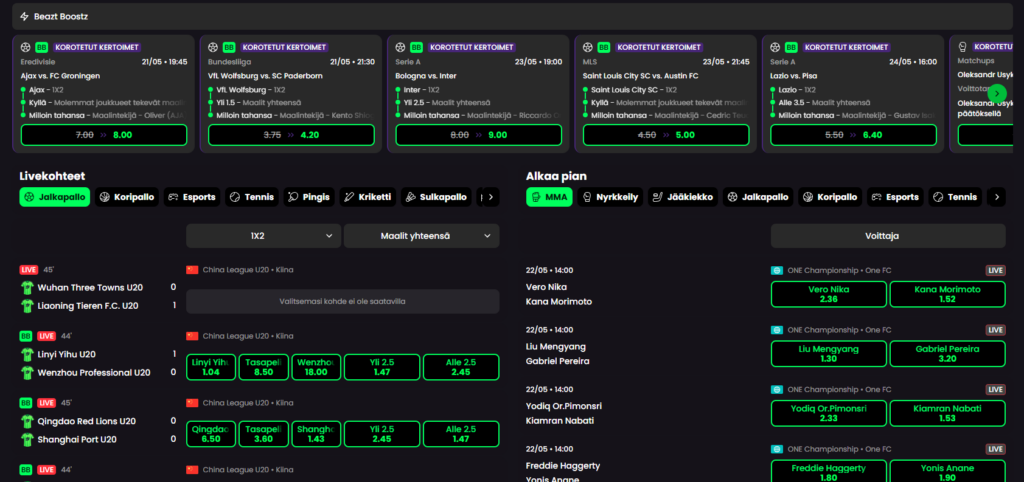Open Vero Nika vs Kana Morimoto fight
Viewport: 1024px width, 482px height.
(x=559, y=294)
